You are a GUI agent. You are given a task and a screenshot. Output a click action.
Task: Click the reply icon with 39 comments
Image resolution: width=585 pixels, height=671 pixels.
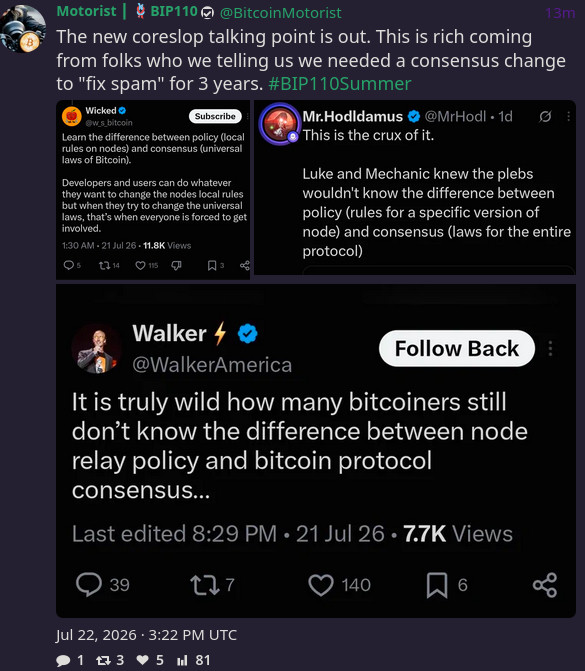click(89, 585)
